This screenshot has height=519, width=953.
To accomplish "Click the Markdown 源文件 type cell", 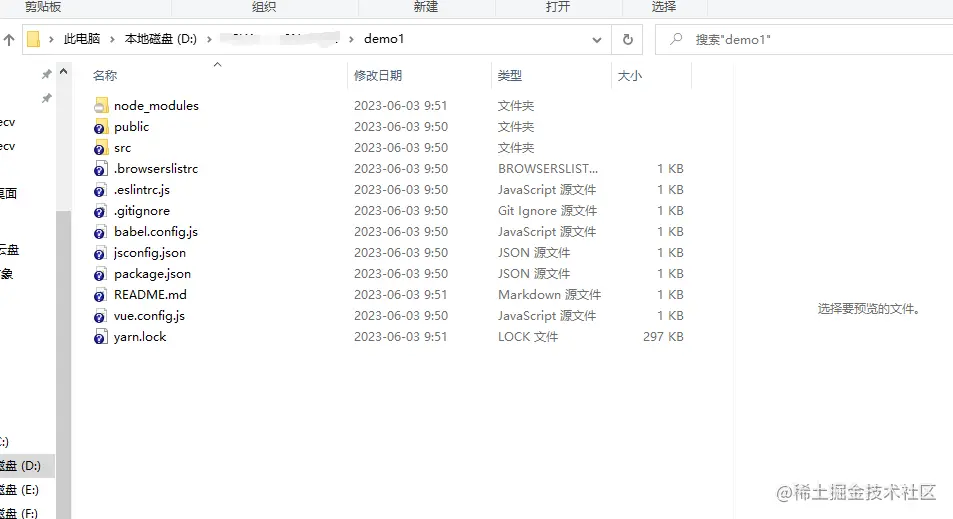I will (549, 295).
